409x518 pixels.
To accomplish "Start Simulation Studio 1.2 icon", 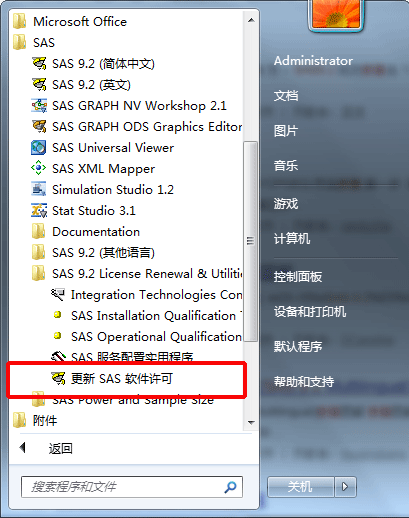I will [x=39, y=189].
